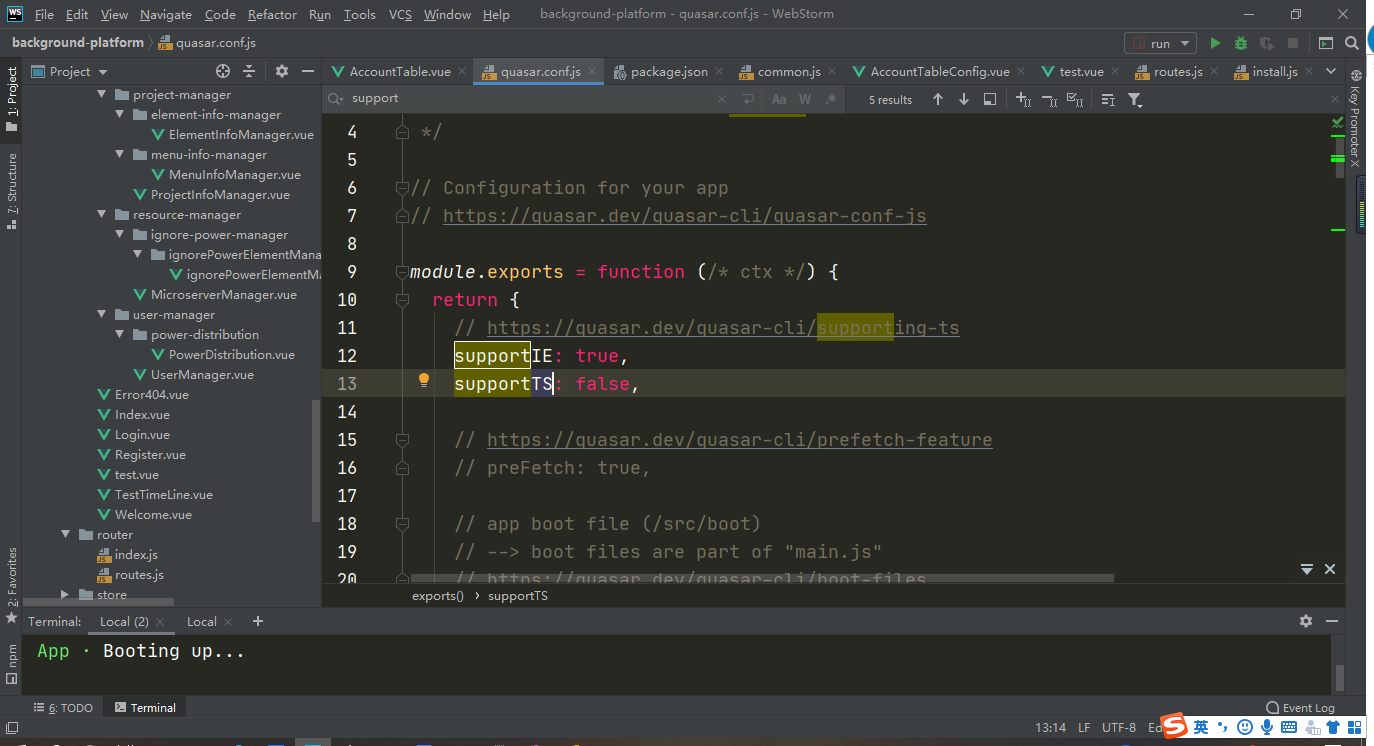The width and height of the screenshot is (1374, 746).
Task: Close the quasar.conf.js tab
Action: coord(592,72)
